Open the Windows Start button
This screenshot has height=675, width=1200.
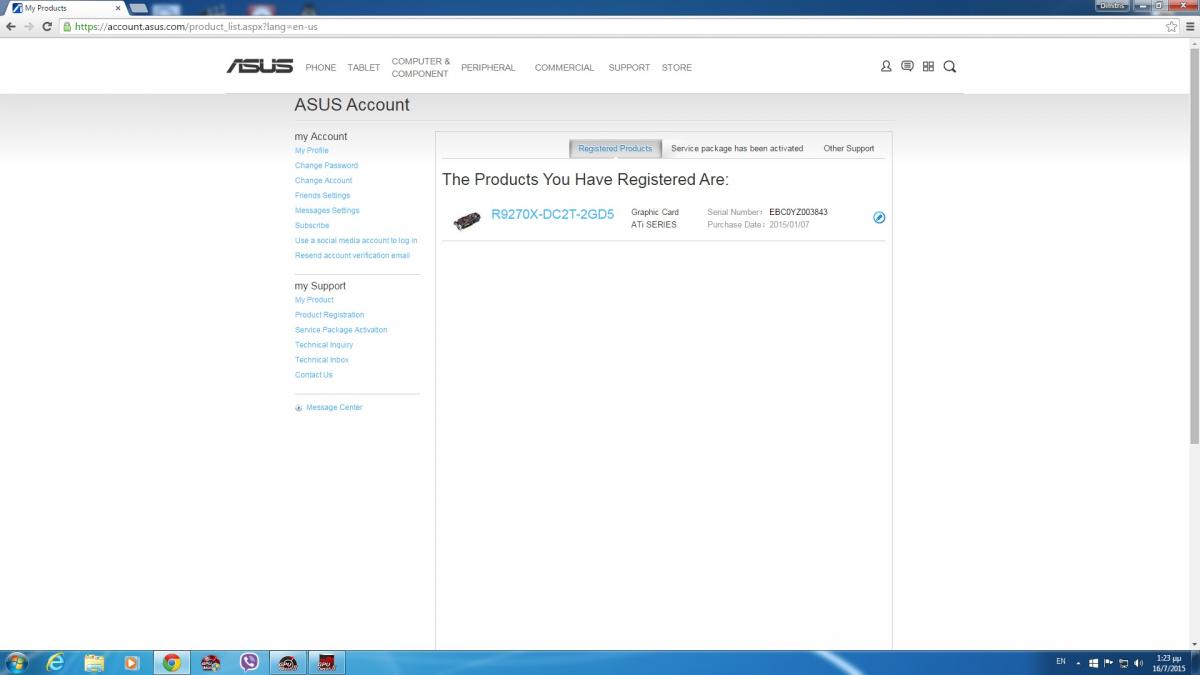[x=17, y=662]
